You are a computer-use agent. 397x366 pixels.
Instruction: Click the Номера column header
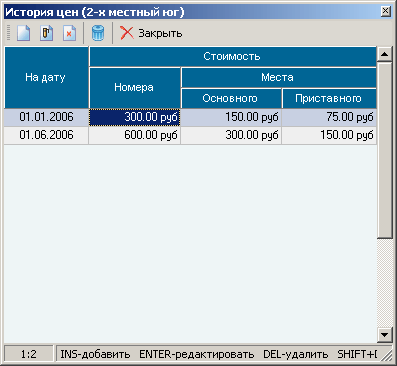pyautogui.click(x=135, y=88)
